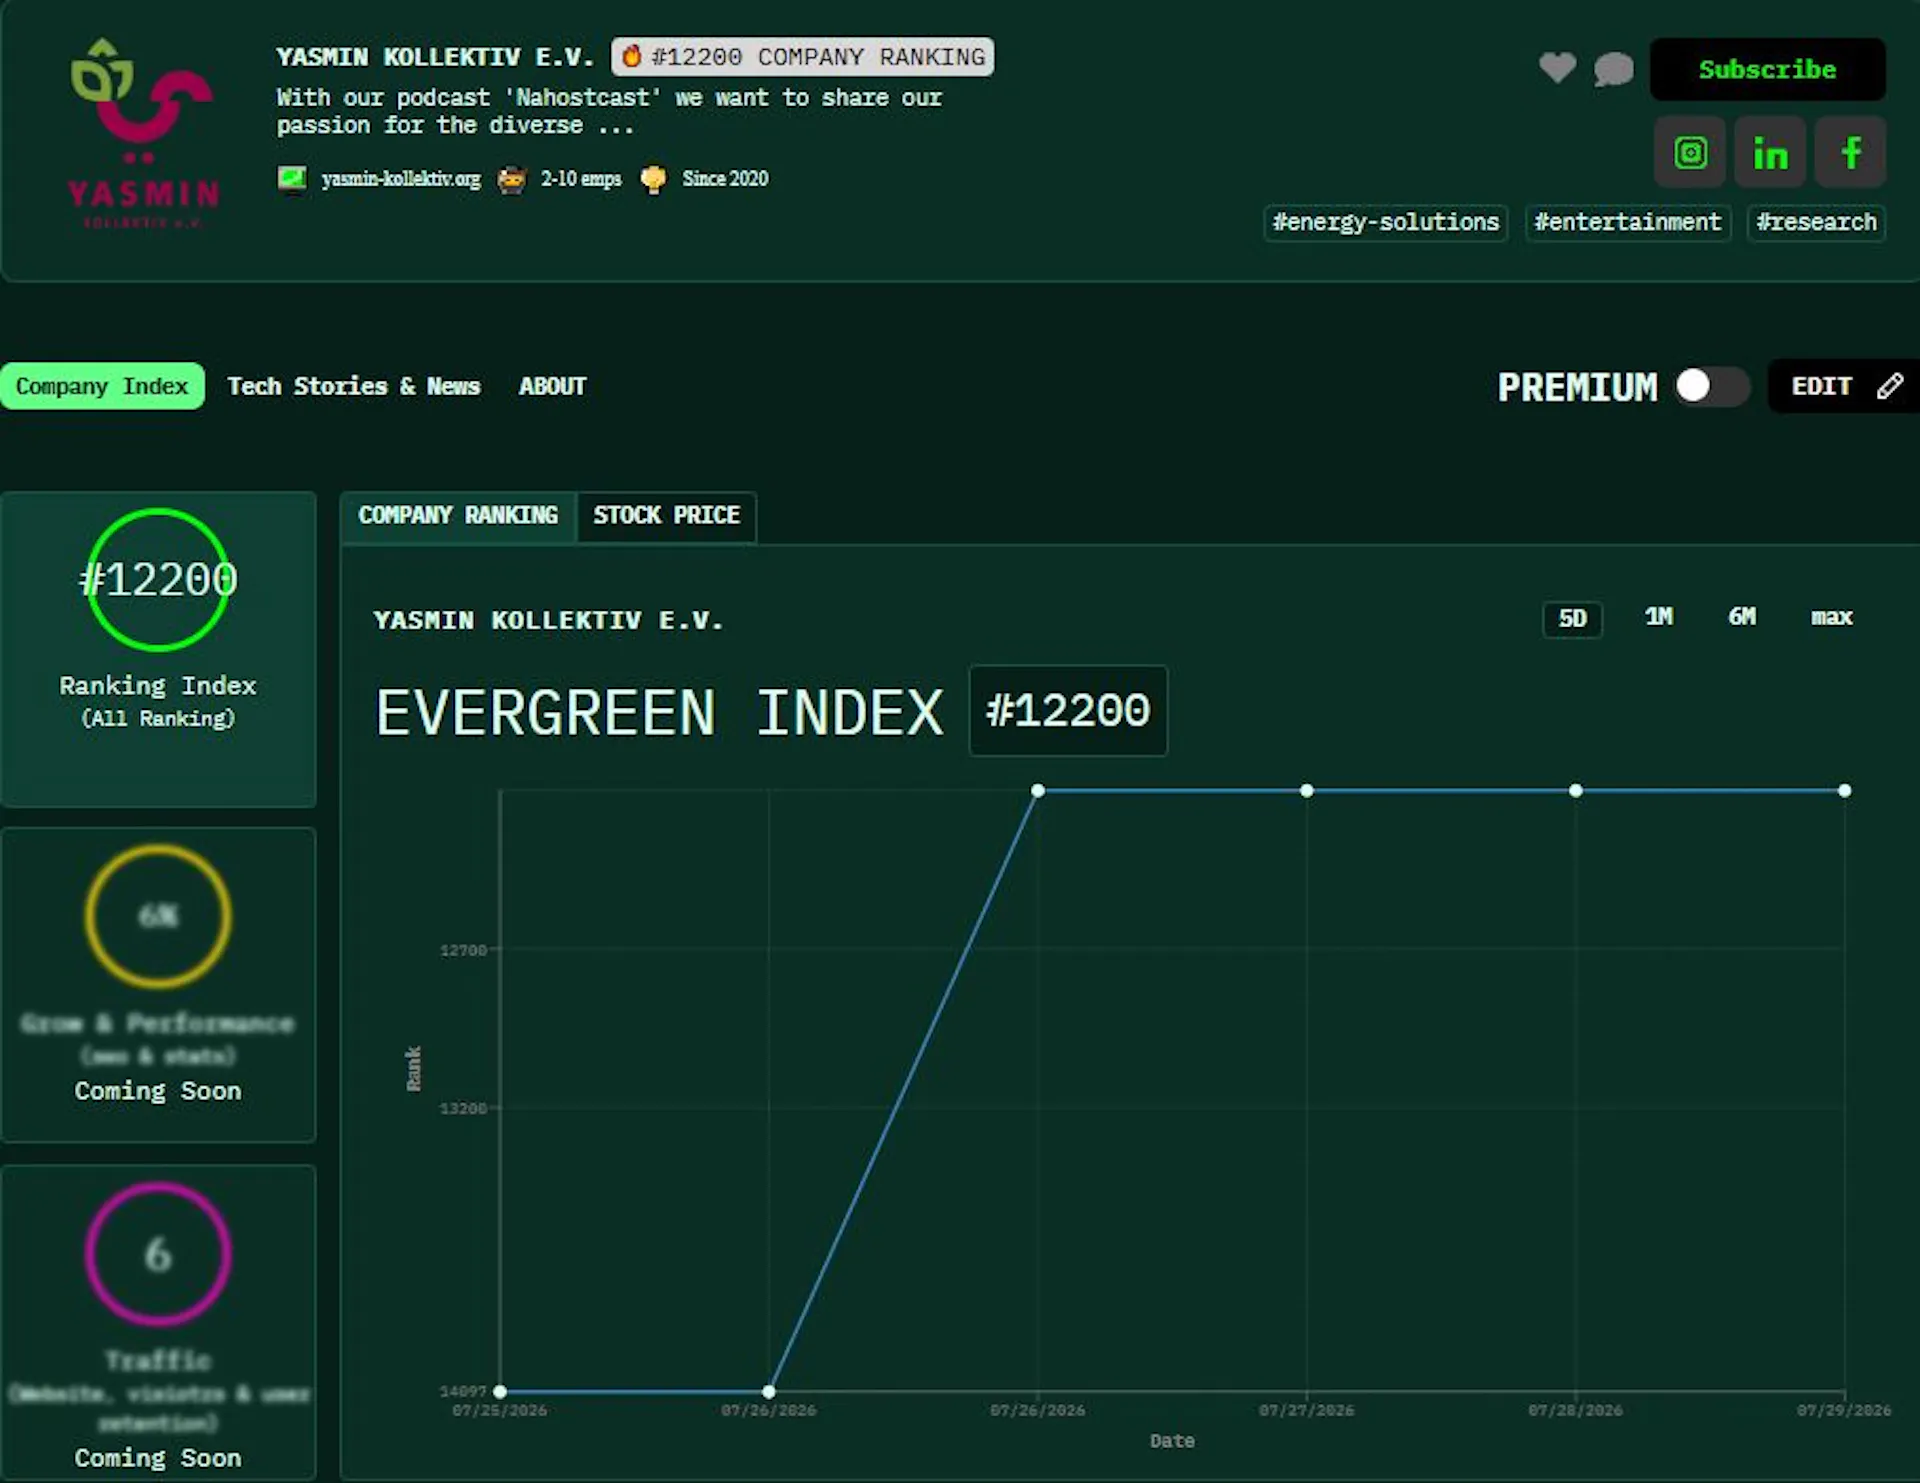The height and width of the screenshot is (1483, 1920).
Task: Open the Facebook page icon
Action: tap(1850, 152)
